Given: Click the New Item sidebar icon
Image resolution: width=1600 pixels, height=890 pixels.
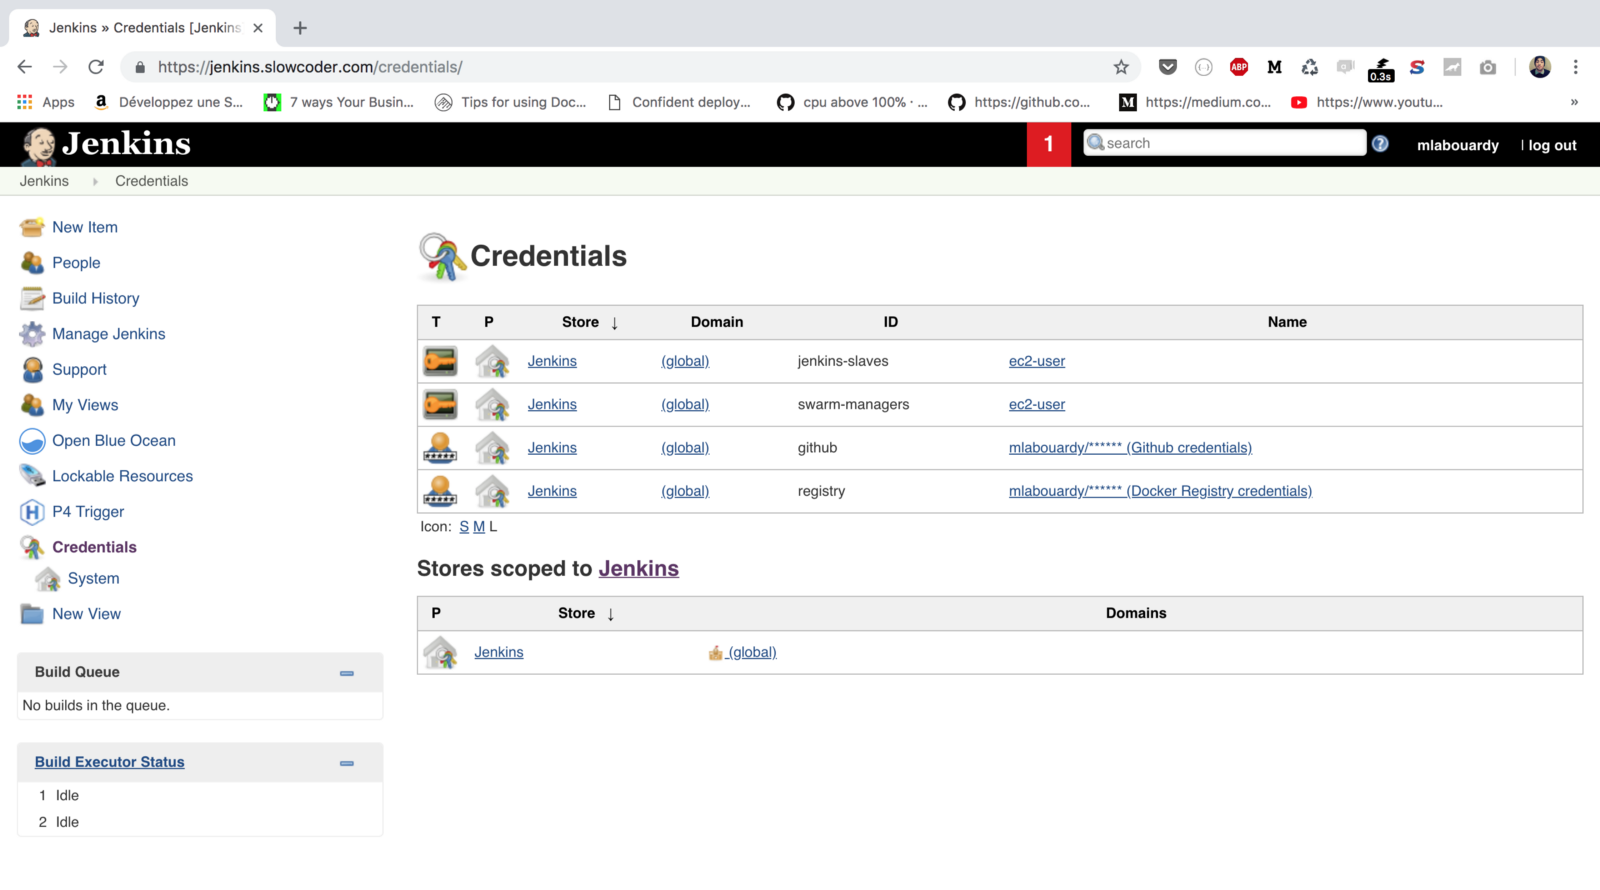Looking at the screenshot, I should tap(32, 227).
